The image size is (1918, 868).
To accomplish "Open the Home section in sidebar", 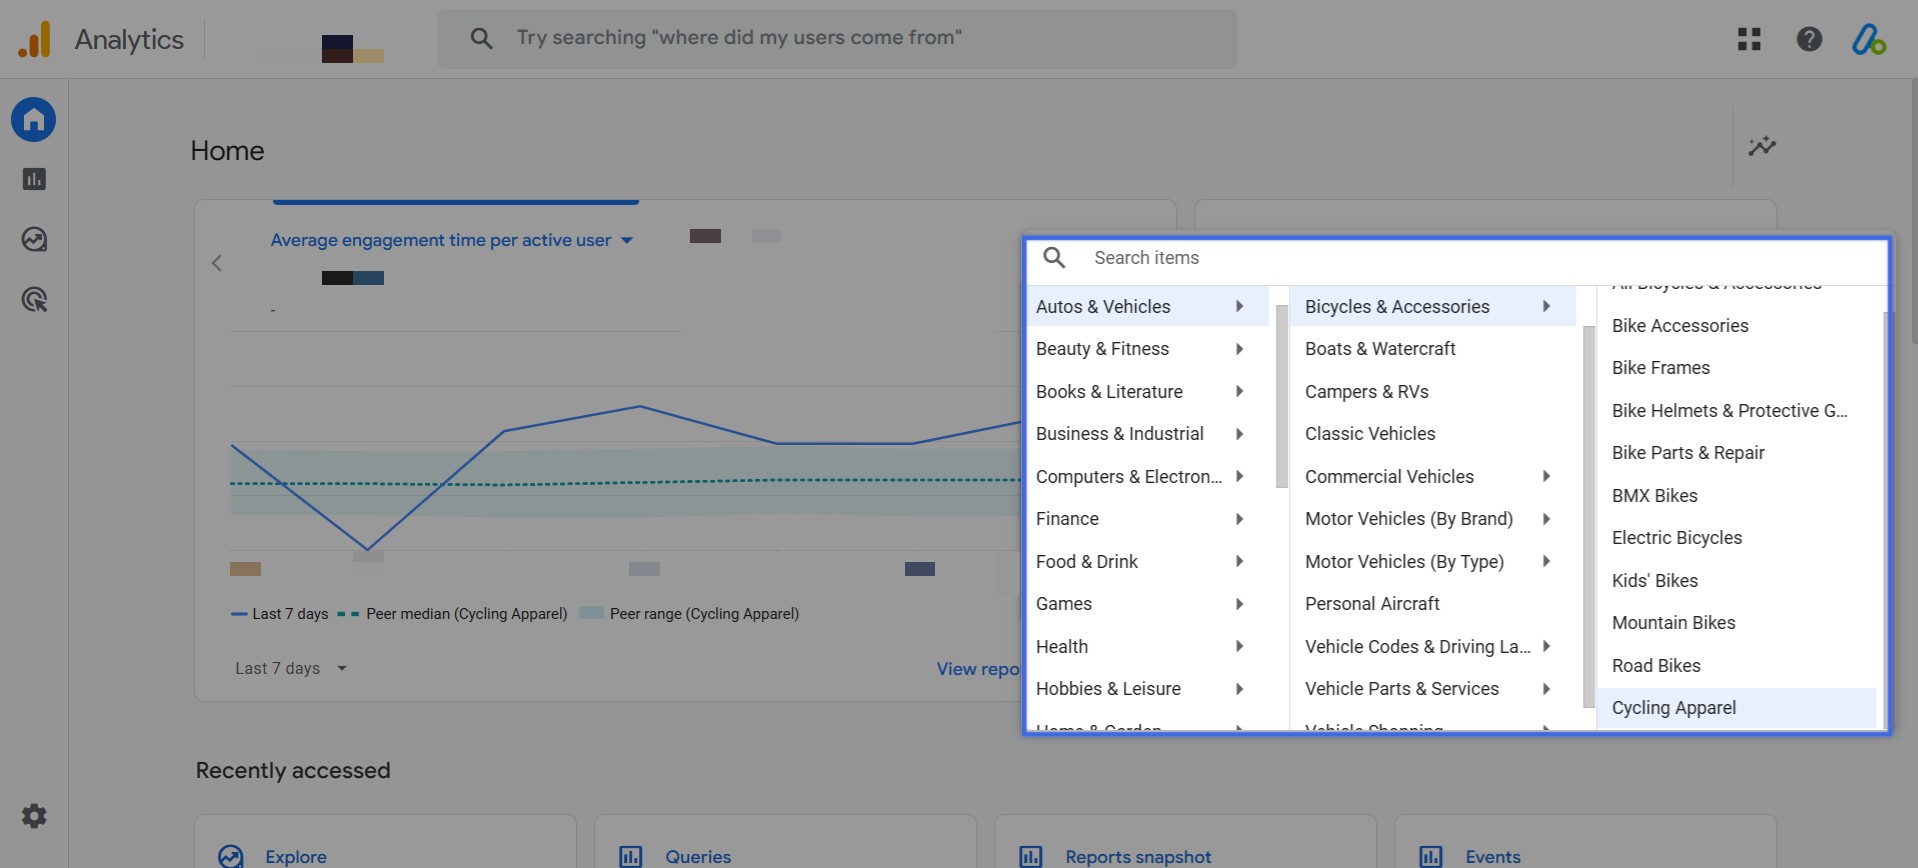I will pos(34,120).
